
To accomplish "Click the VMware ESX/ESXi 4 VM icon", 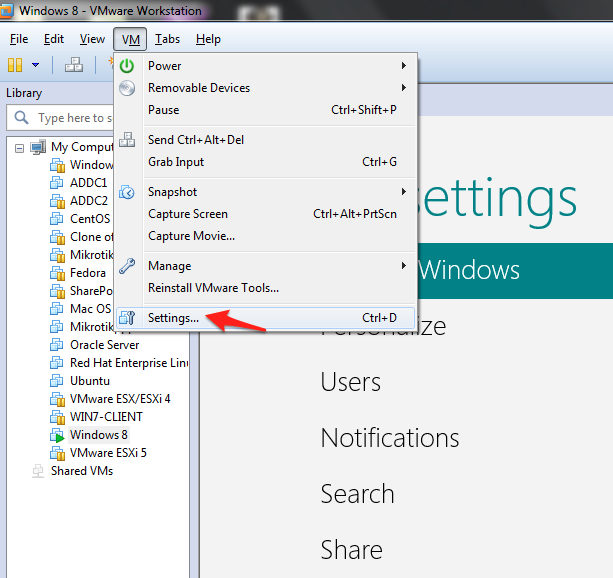I will tap(57, 399).
